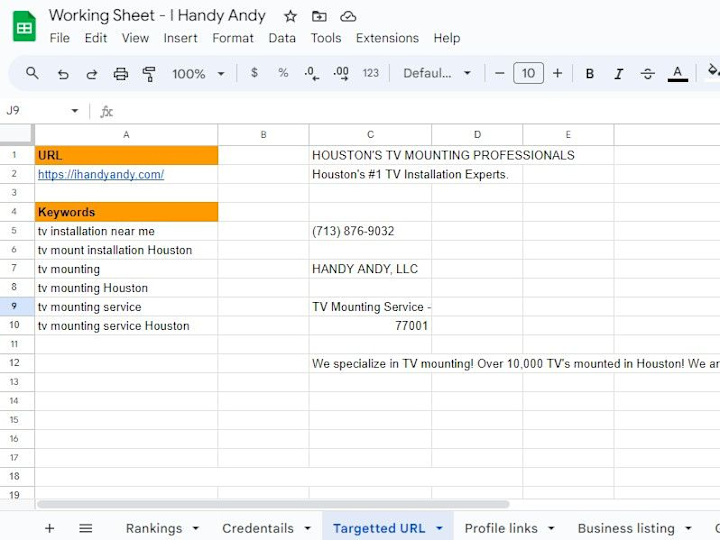
Task: Click the redo arrow icon
Action: pos(92,73)
